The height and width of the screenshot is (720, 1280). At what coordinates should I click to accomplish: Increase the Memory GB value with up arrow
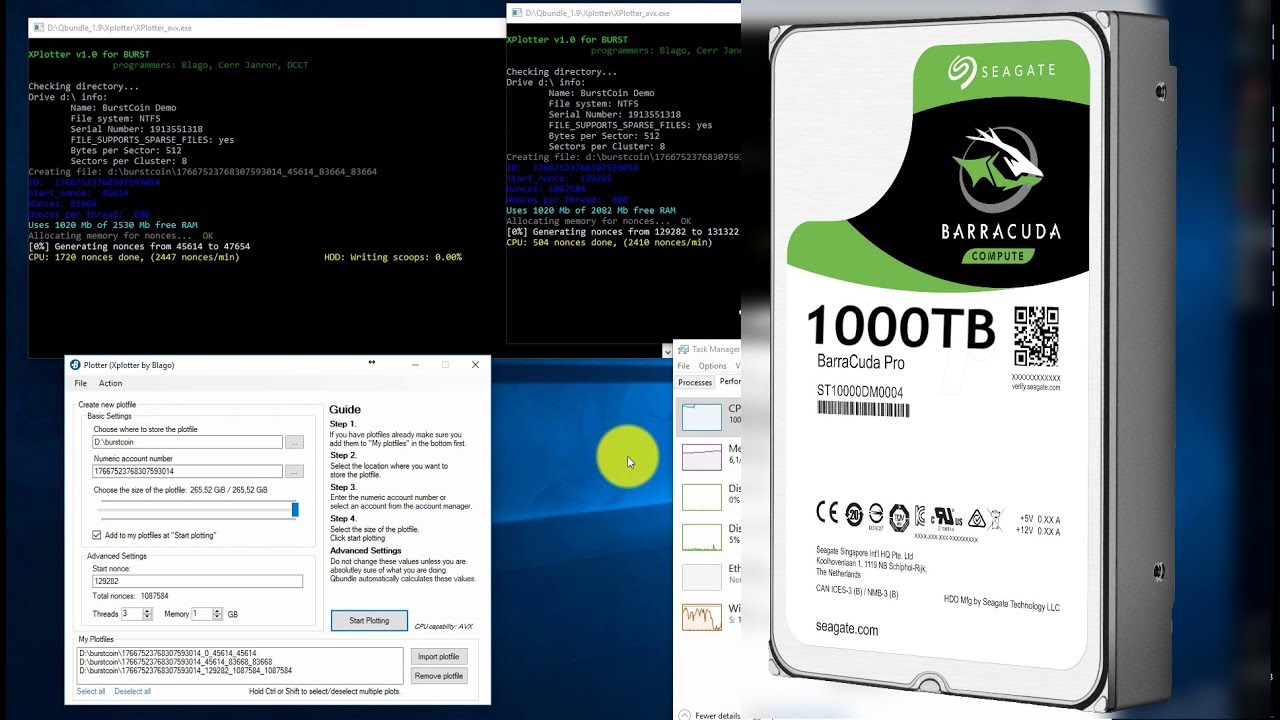[x=219, y=611]
